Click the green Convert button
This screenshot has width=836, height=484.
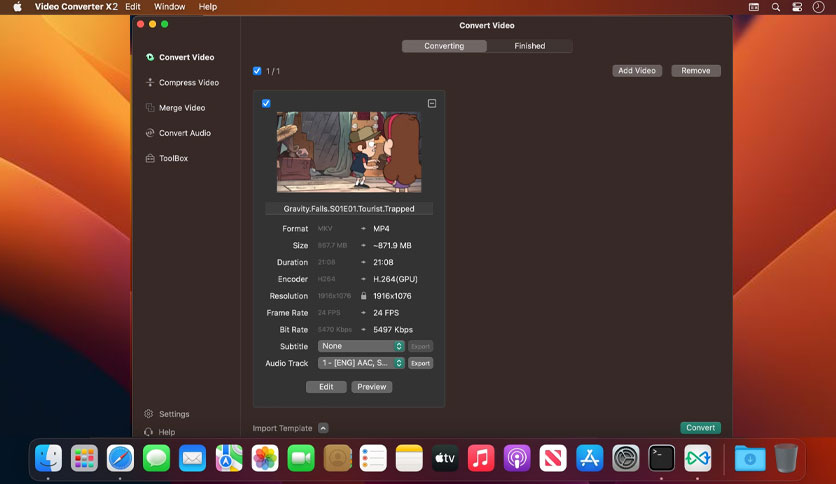pyautogui.click(x=701, y=427)
